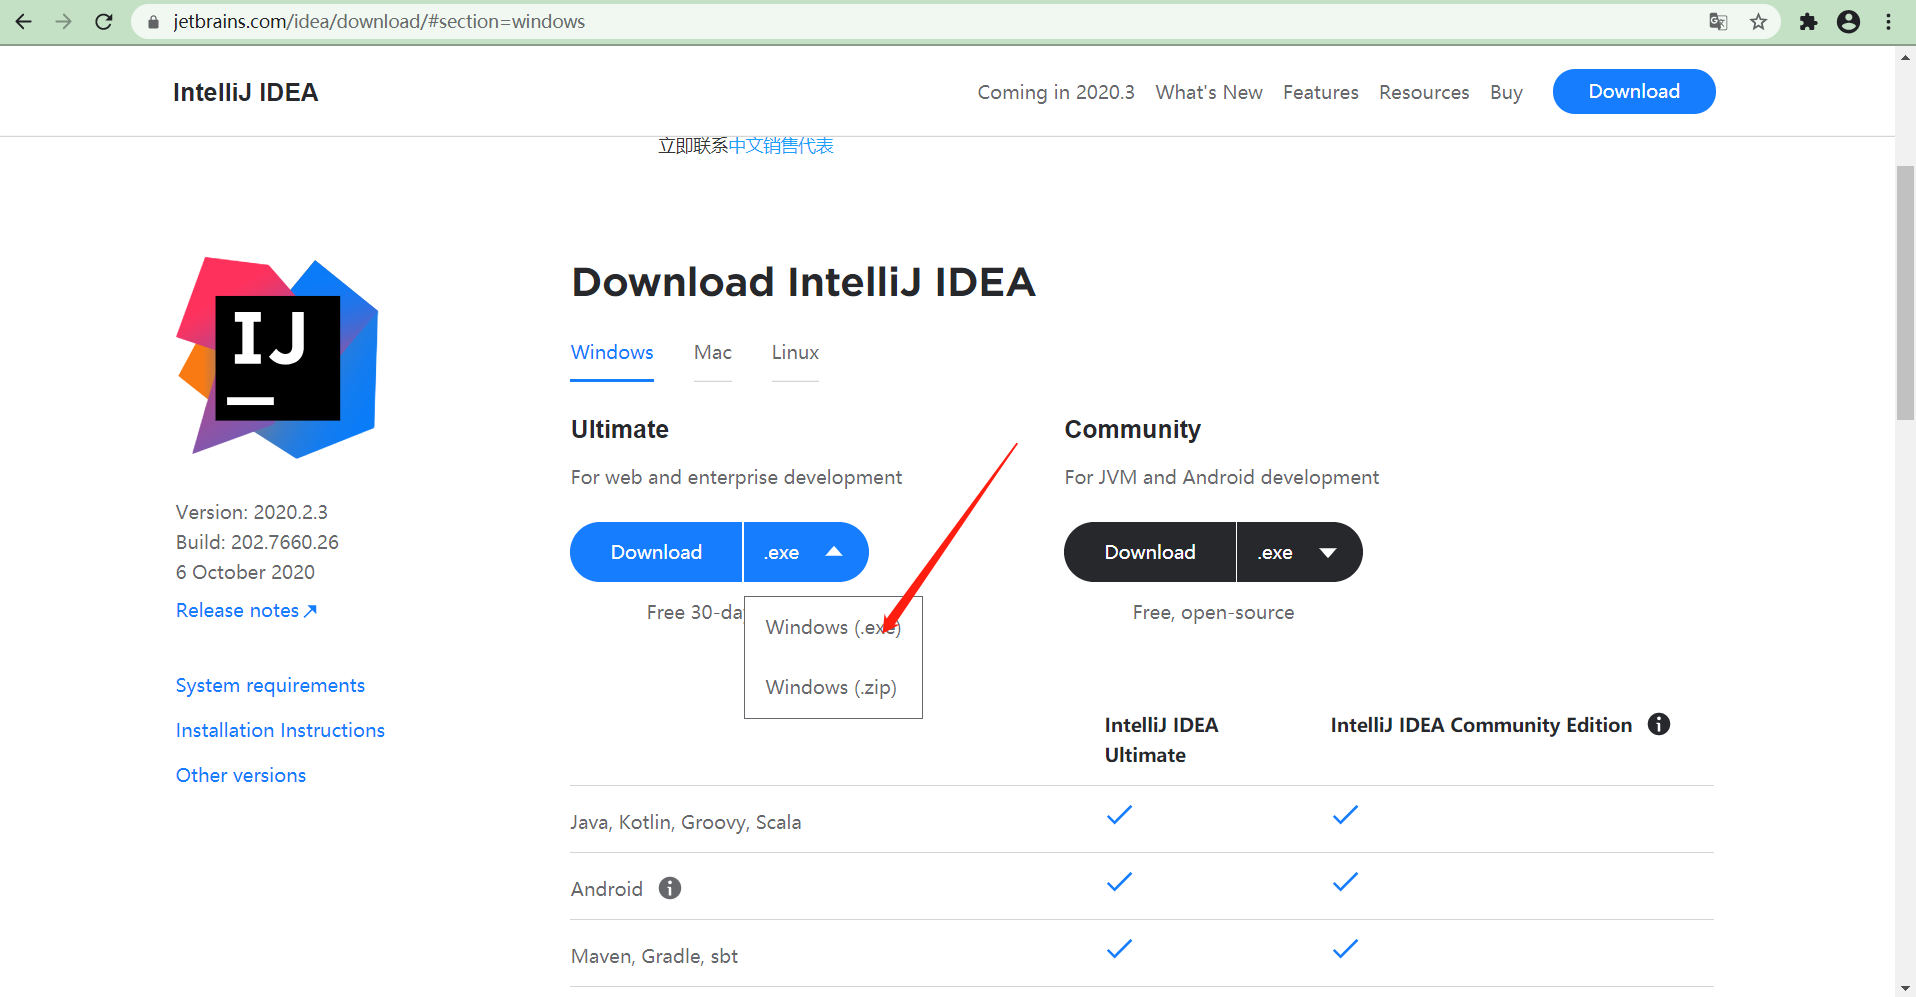
Task: Collapse the Ultimate .exe format dropdown
Action: coord(806,552)
